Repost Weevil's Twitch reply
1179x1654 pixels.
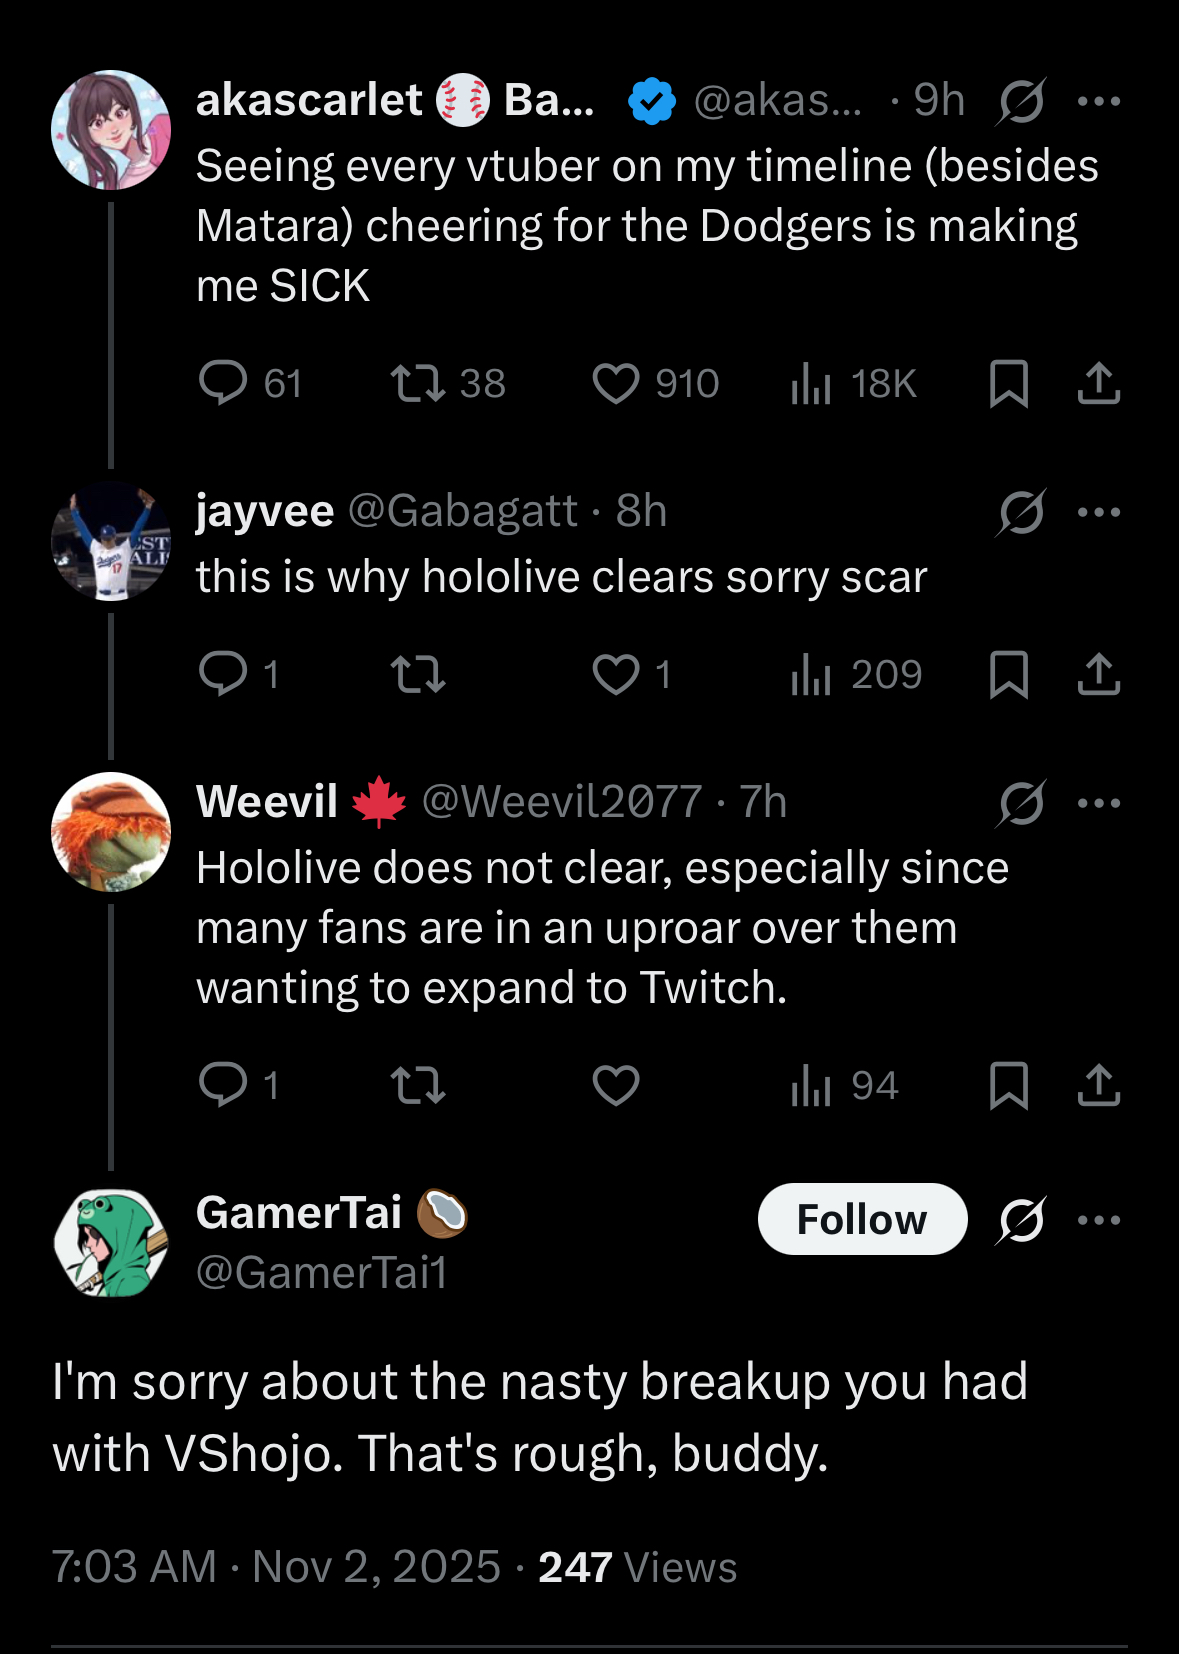(x=417, y=1085)
